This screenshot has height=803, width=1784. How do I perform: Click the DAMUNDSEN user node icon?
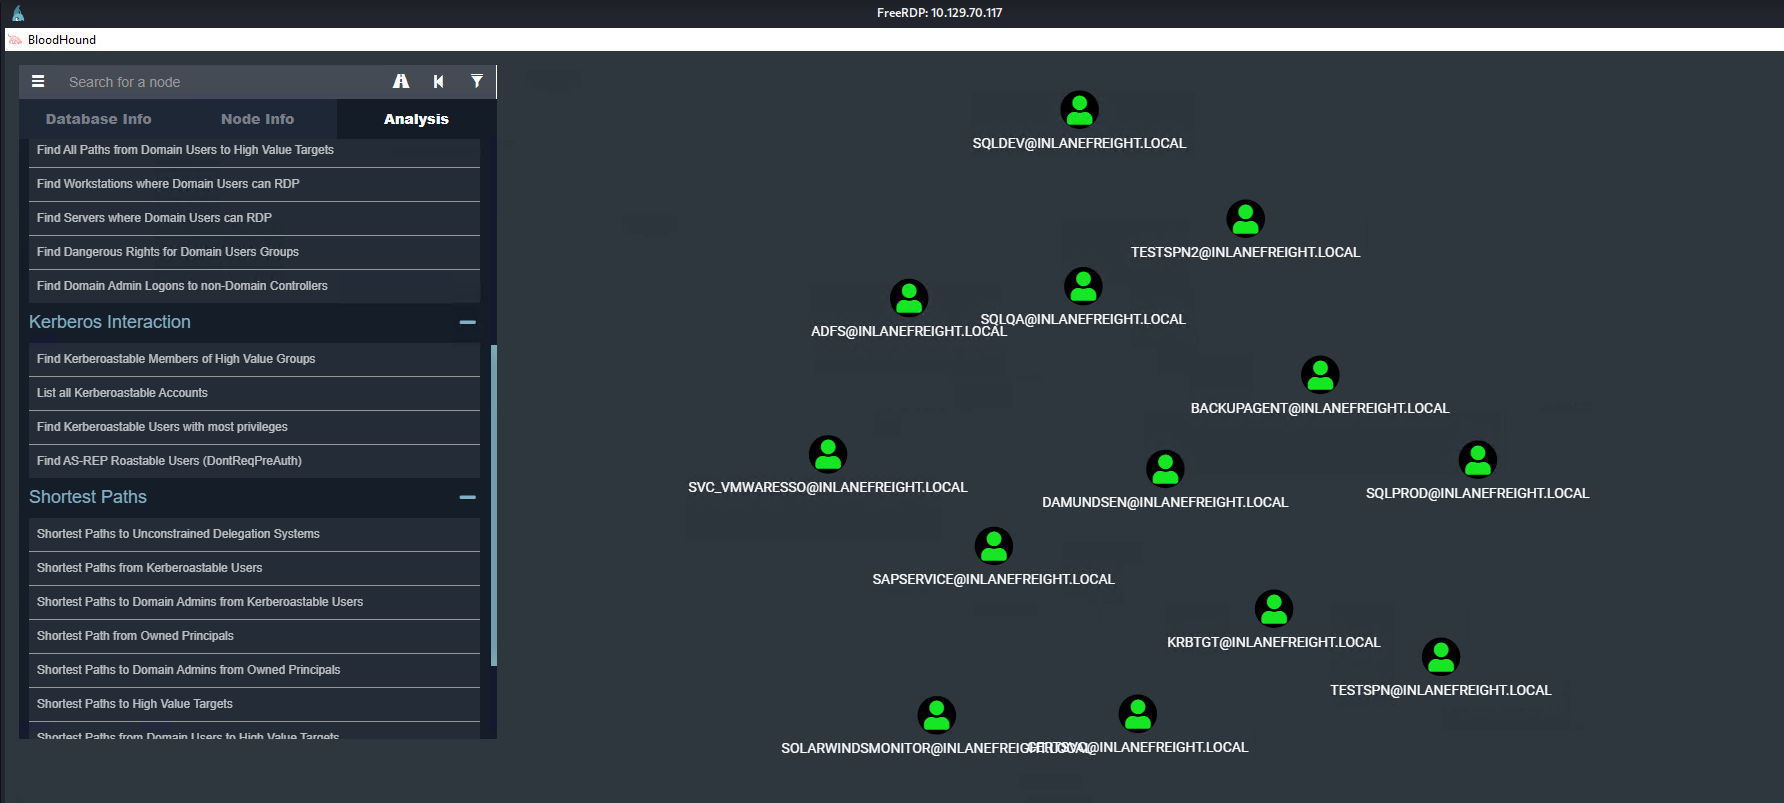tap(1164, 468)
